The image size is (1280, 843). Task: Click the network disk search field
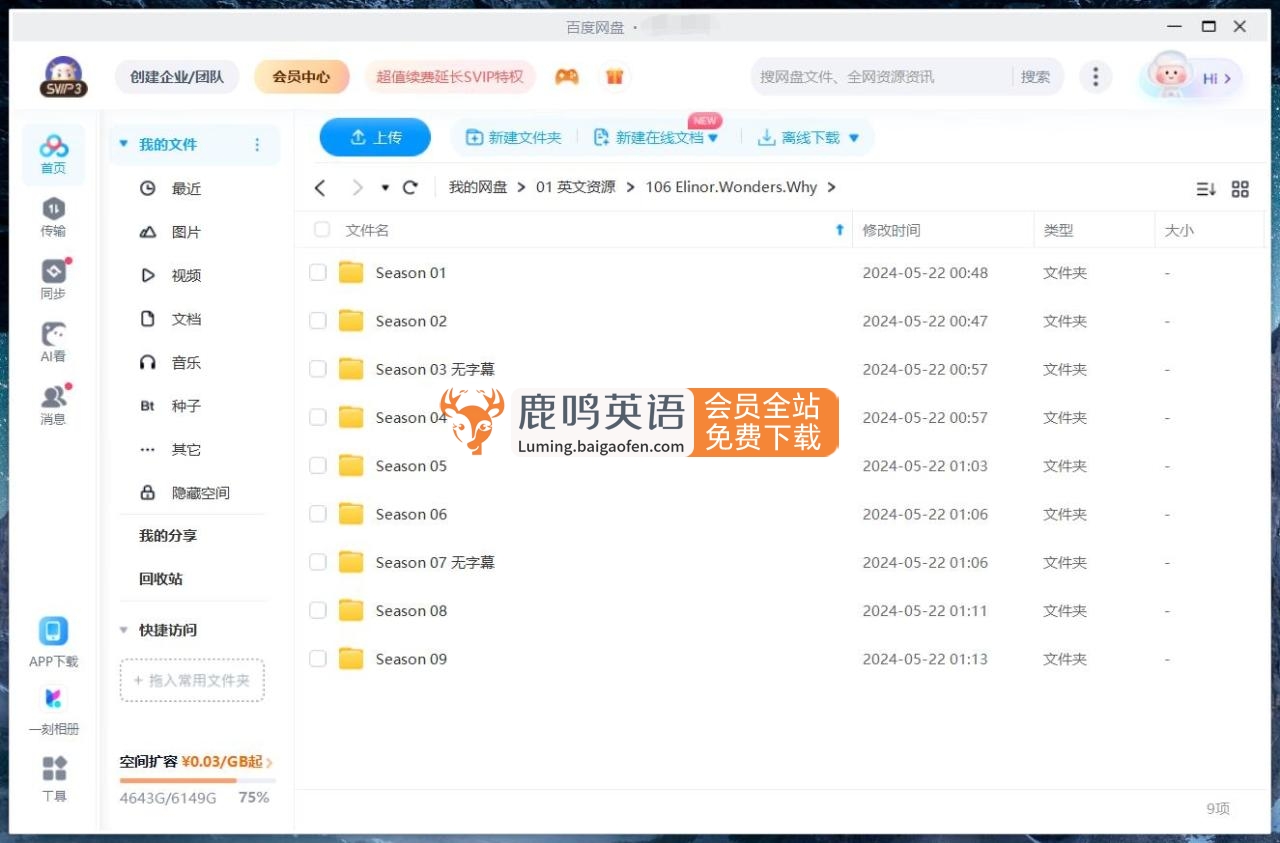pyautogui.click(x=880, y=76)
